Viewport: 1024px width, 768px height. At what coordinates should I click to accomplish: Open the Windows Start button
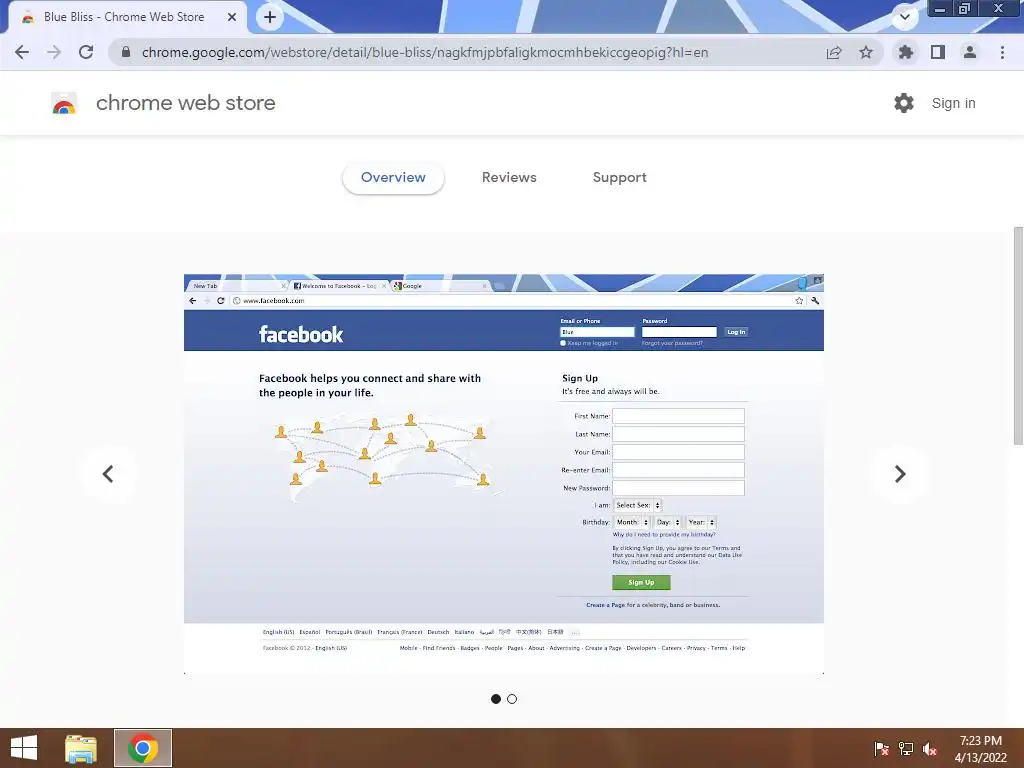click(24, 748)
